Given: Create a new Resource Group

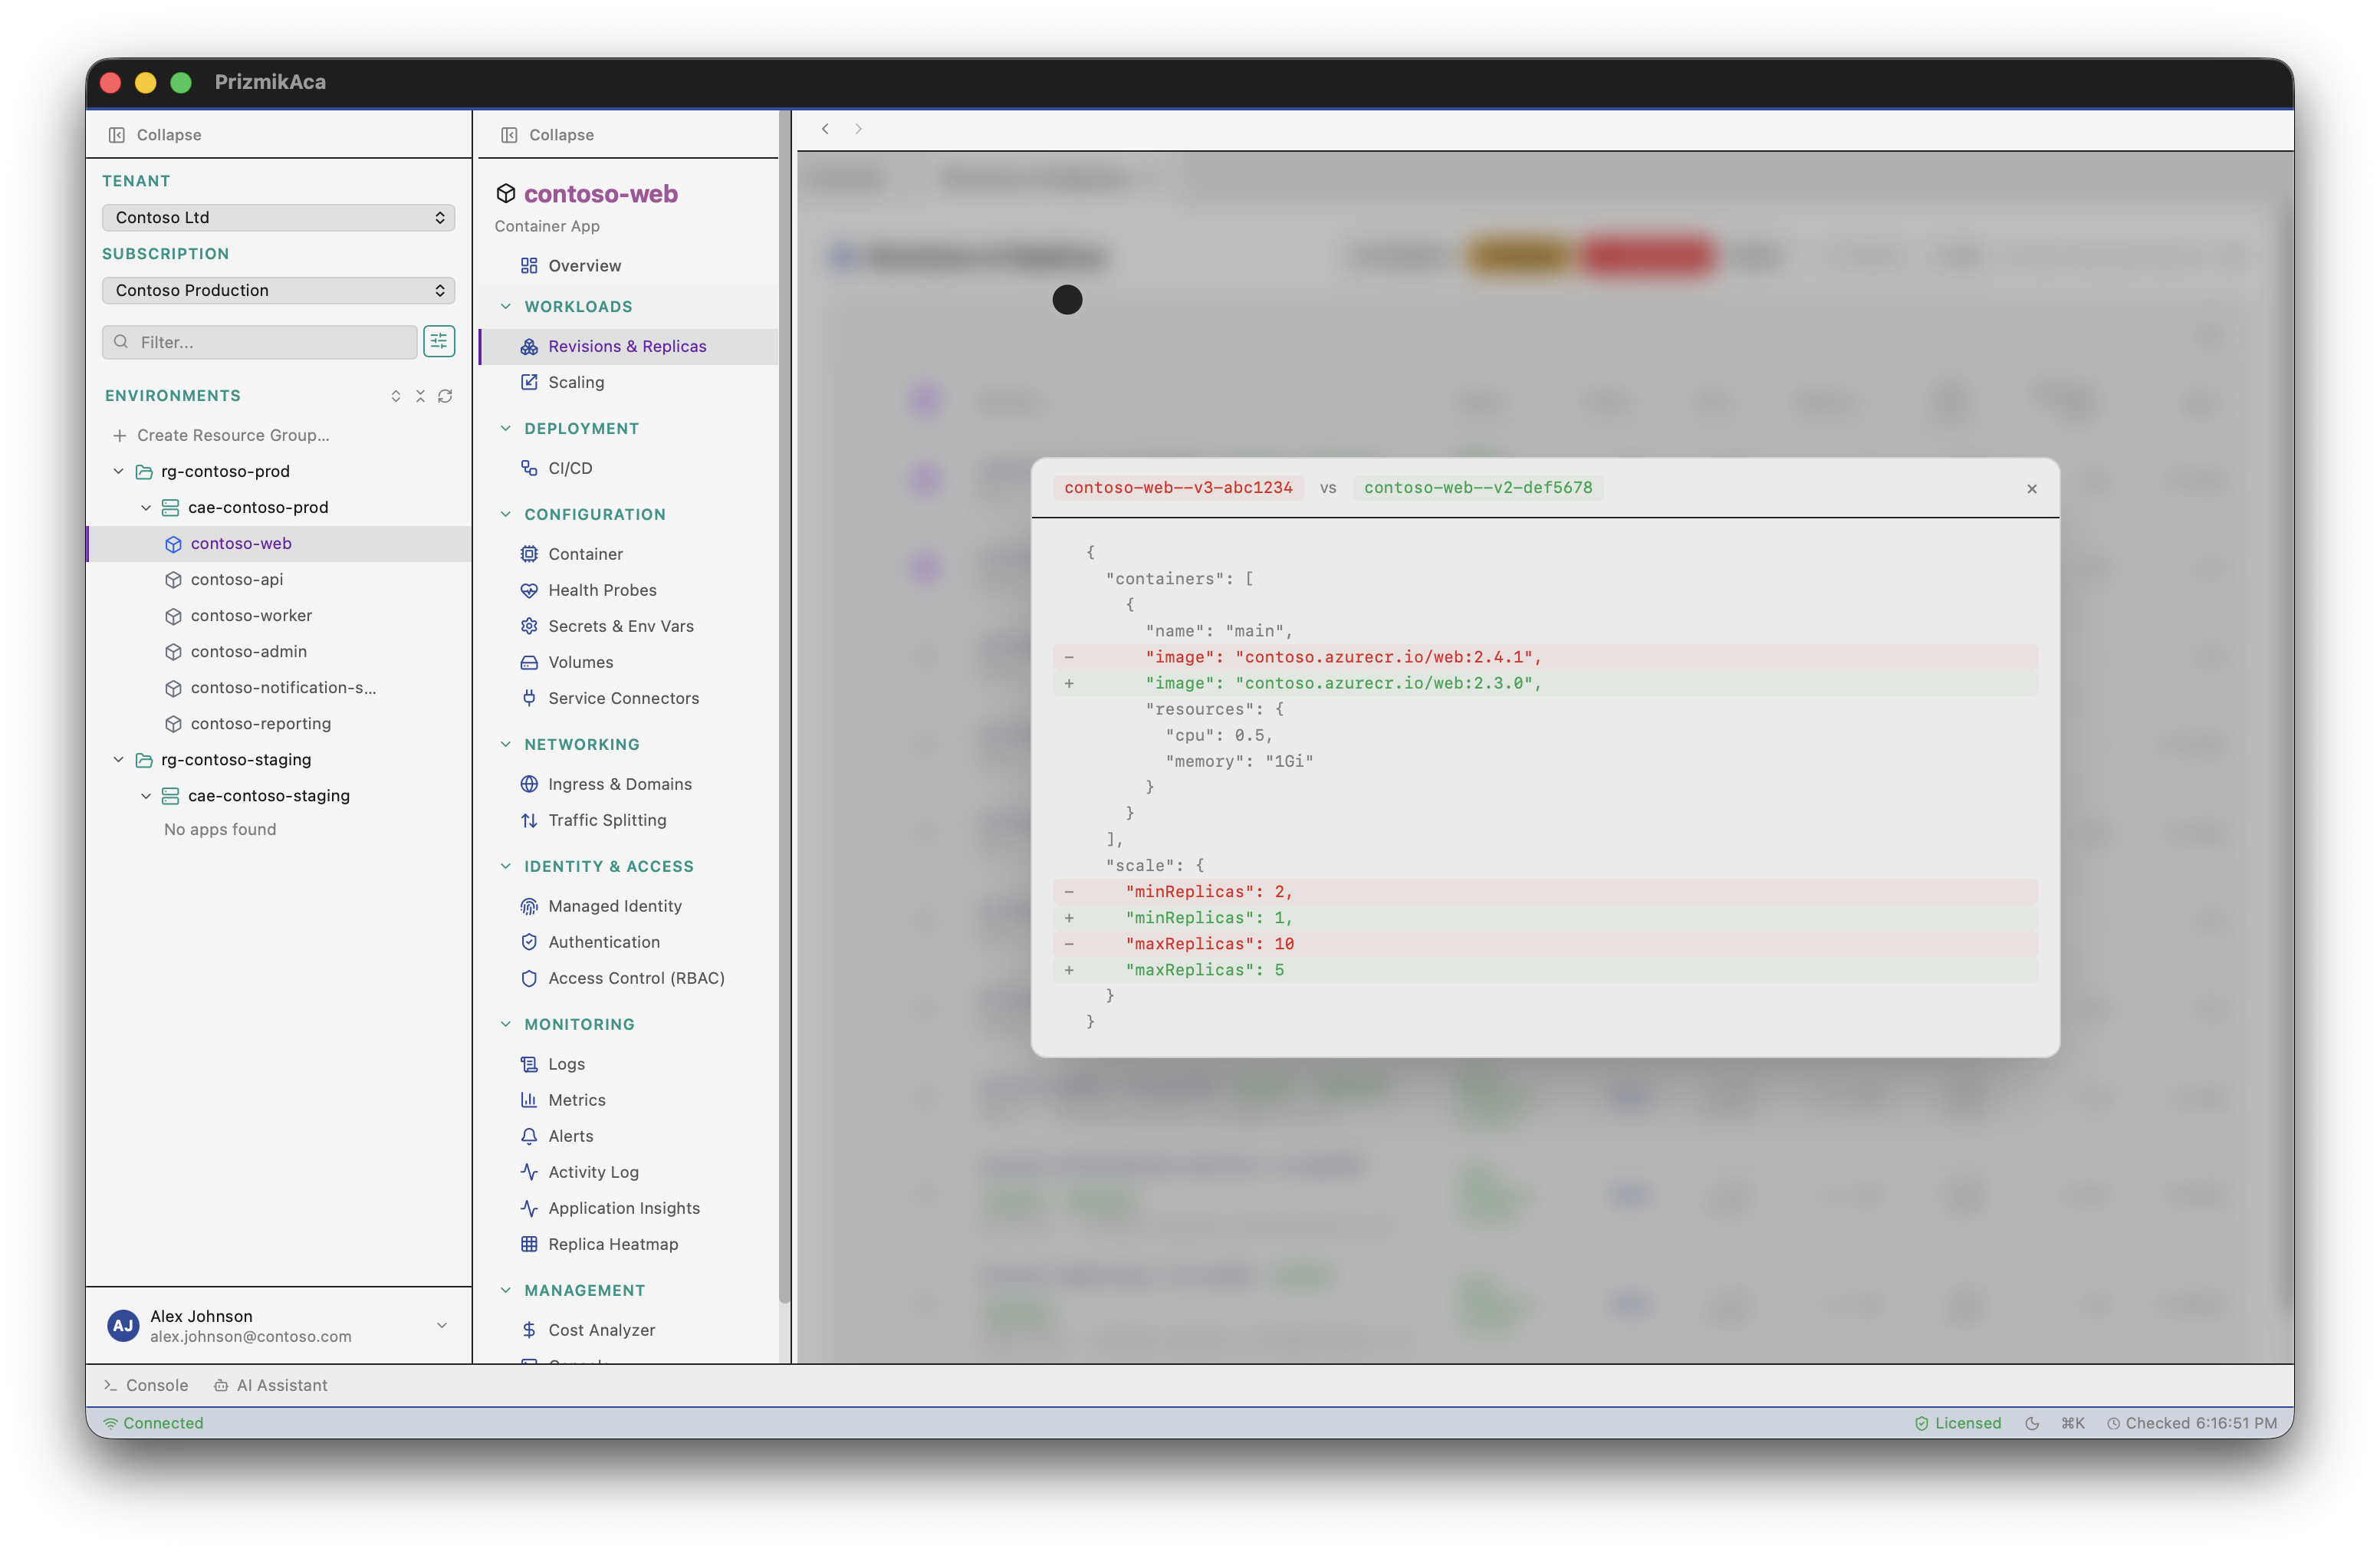Looking at the screenshot, I should click(232, 435).
